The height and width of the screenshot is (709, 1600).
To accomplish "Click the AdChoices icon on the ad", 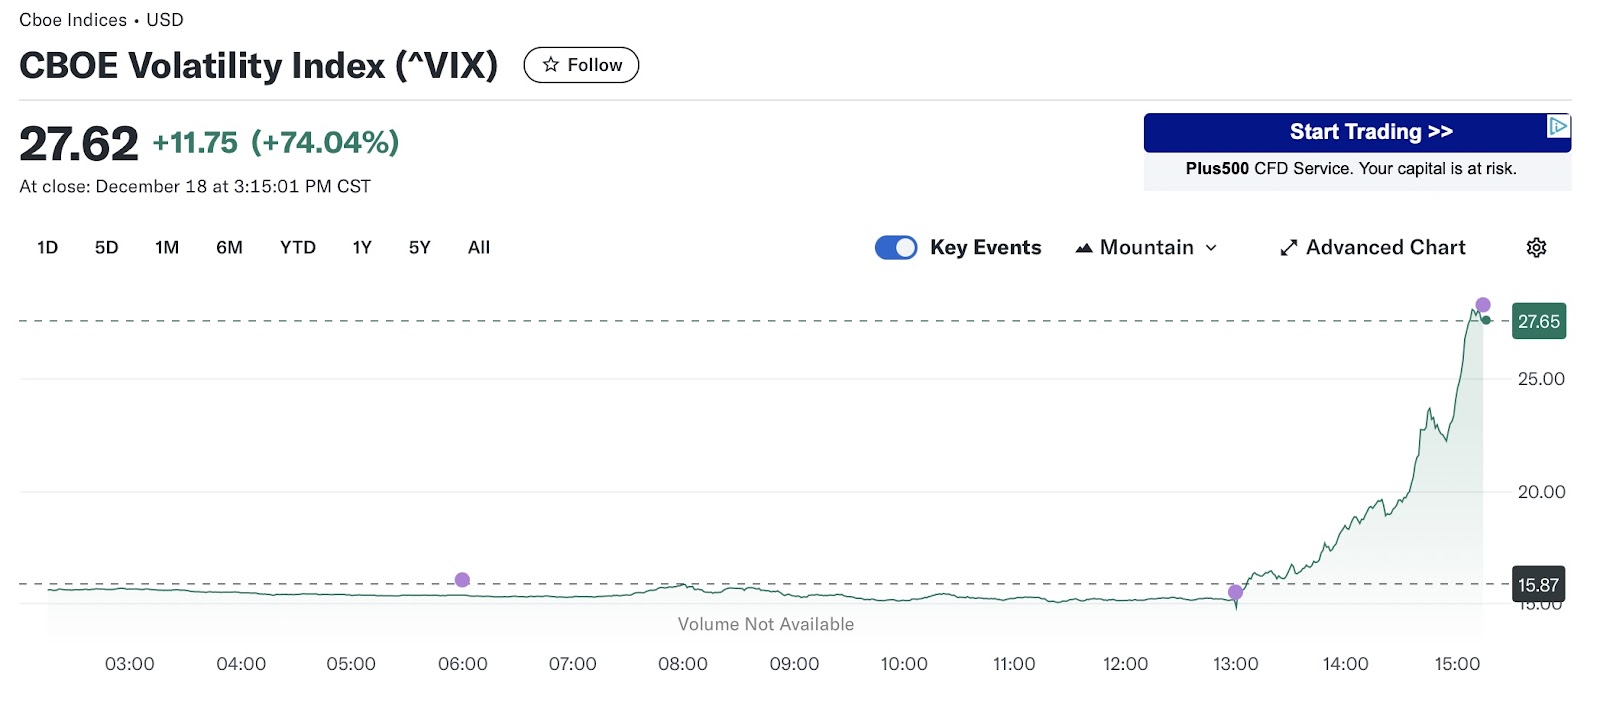I will coord(1558,126).
